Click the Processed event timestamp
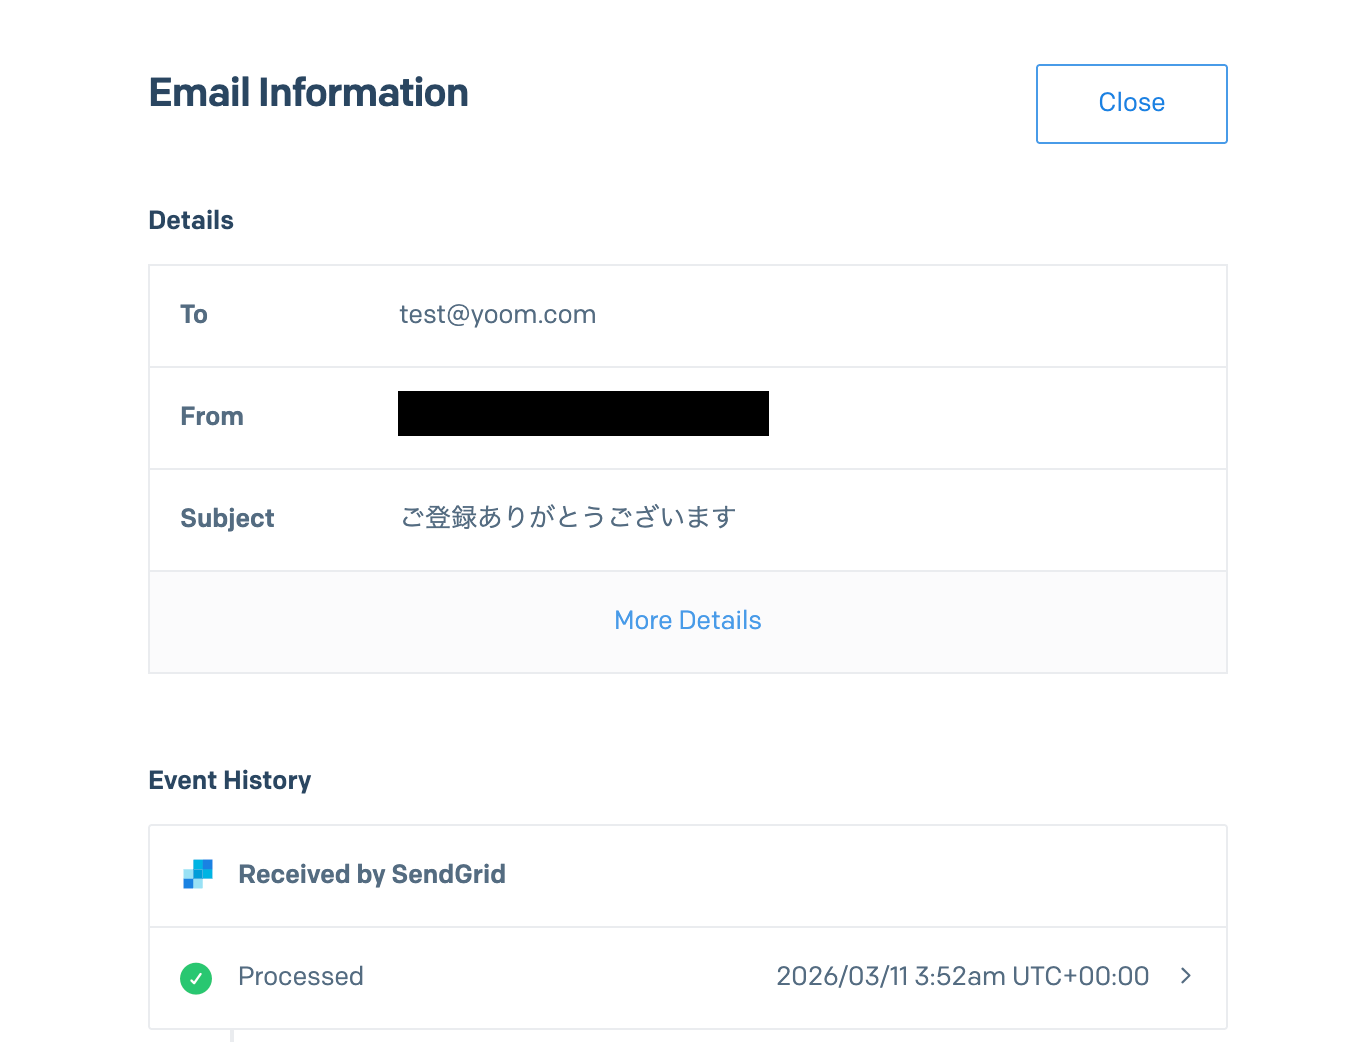The height and width of the screenshot is (1042, 1364). tap(962, 977)
